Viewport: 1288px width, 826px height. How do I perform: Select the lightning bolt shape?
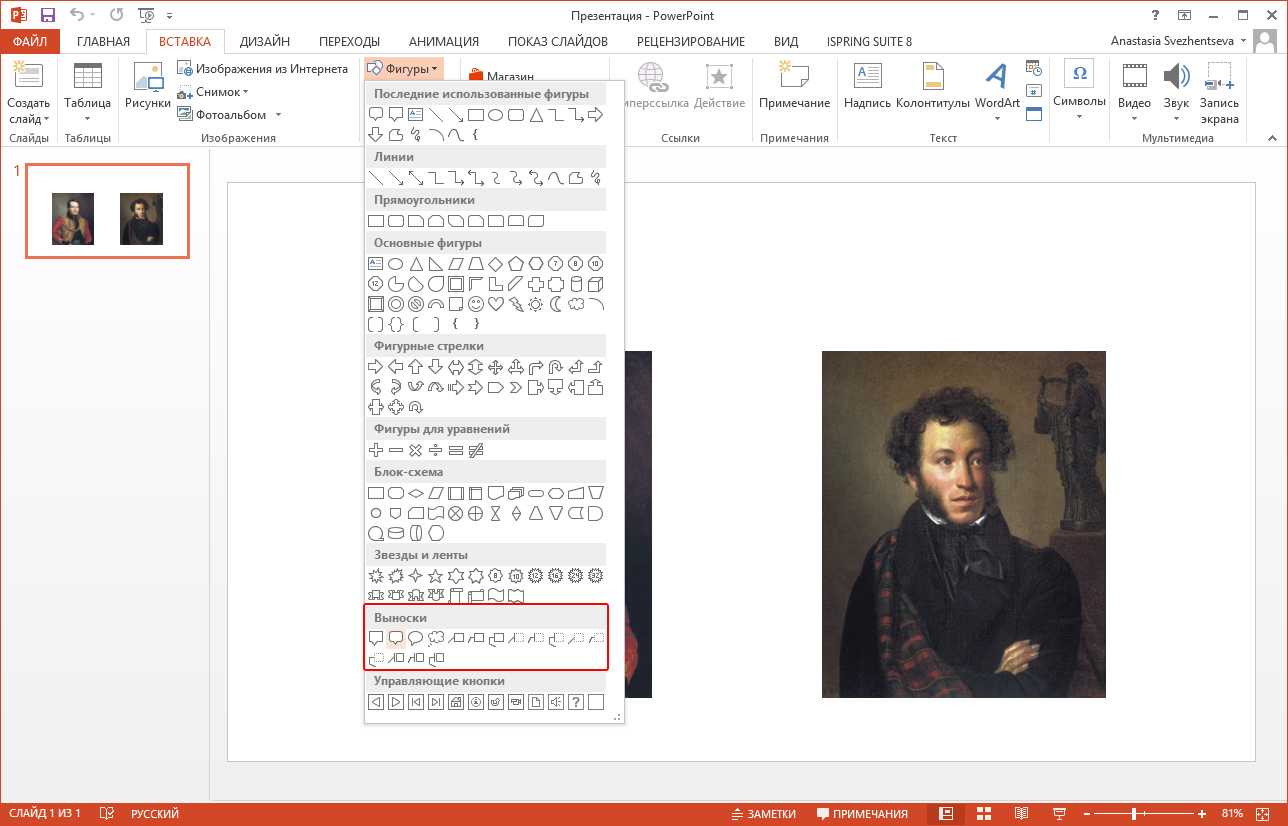516,304
